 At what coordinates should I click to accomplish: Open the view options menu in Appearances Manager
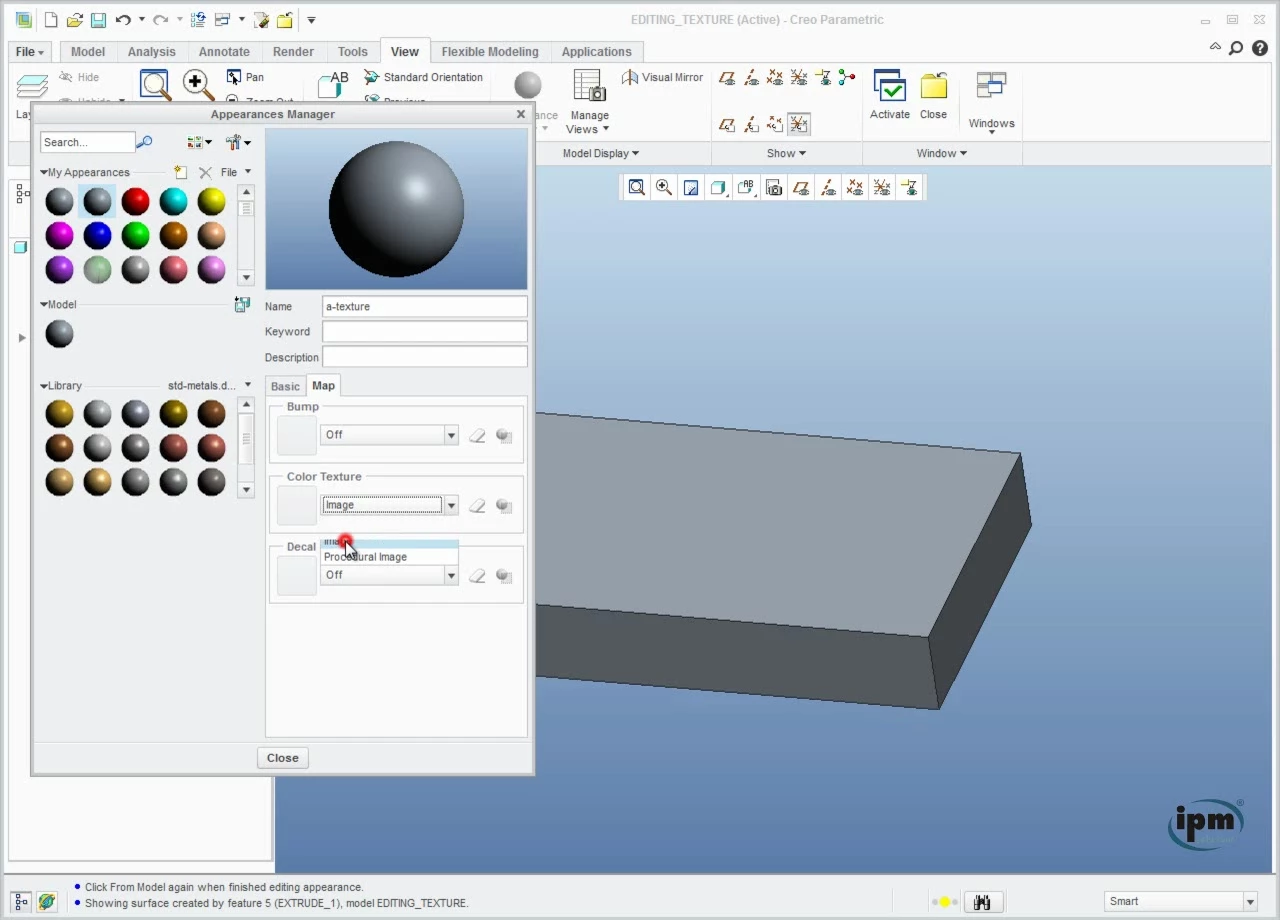click(199, 142)
